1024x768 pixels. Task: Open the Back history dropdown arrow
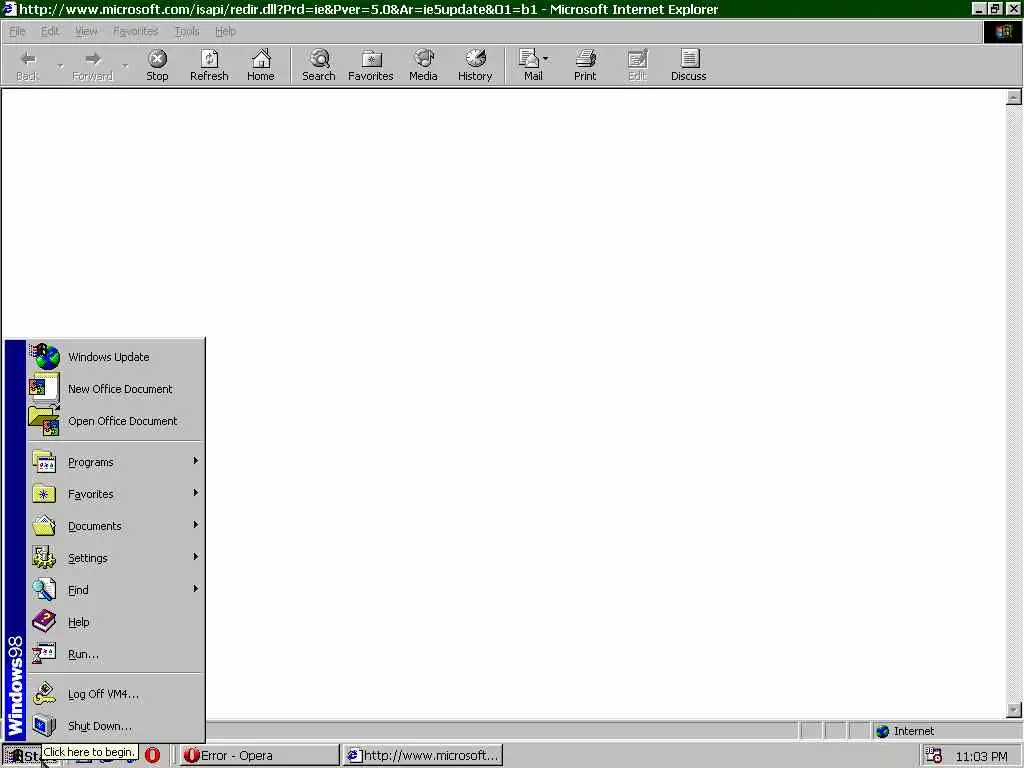point(59,66)
